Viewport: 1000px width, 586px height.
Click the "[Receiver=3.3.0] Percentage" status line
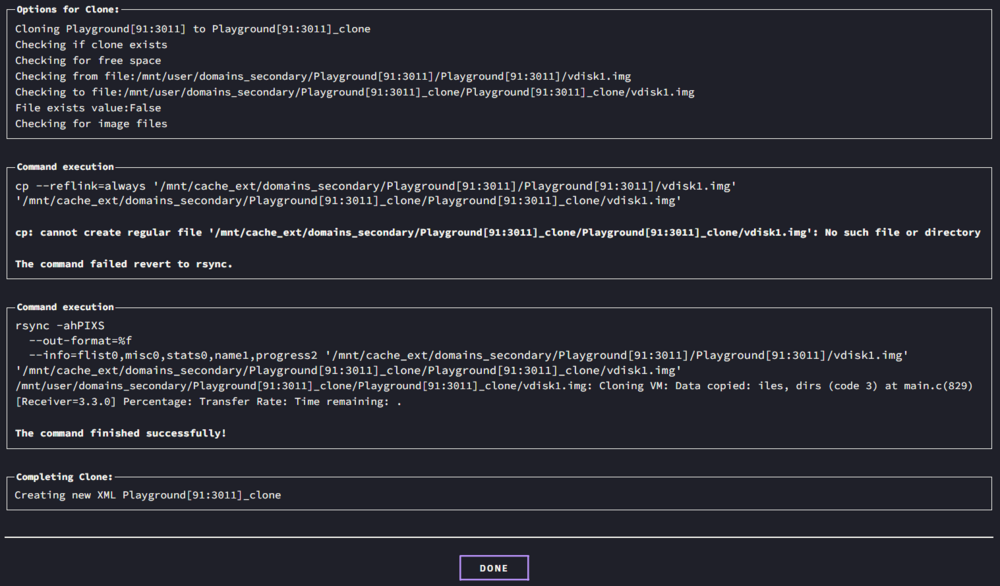209,402
